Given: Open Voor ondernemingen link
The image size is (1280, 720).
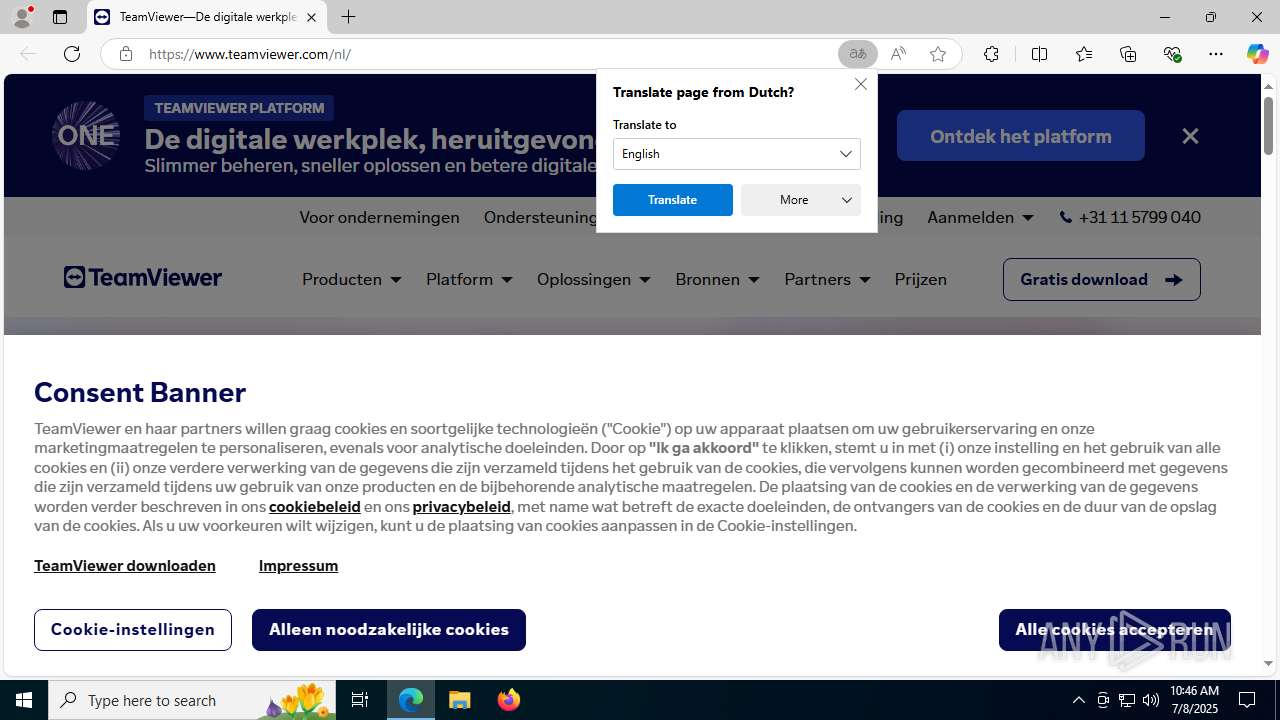Looking at the screenshot, I should (x=380, y=217).
